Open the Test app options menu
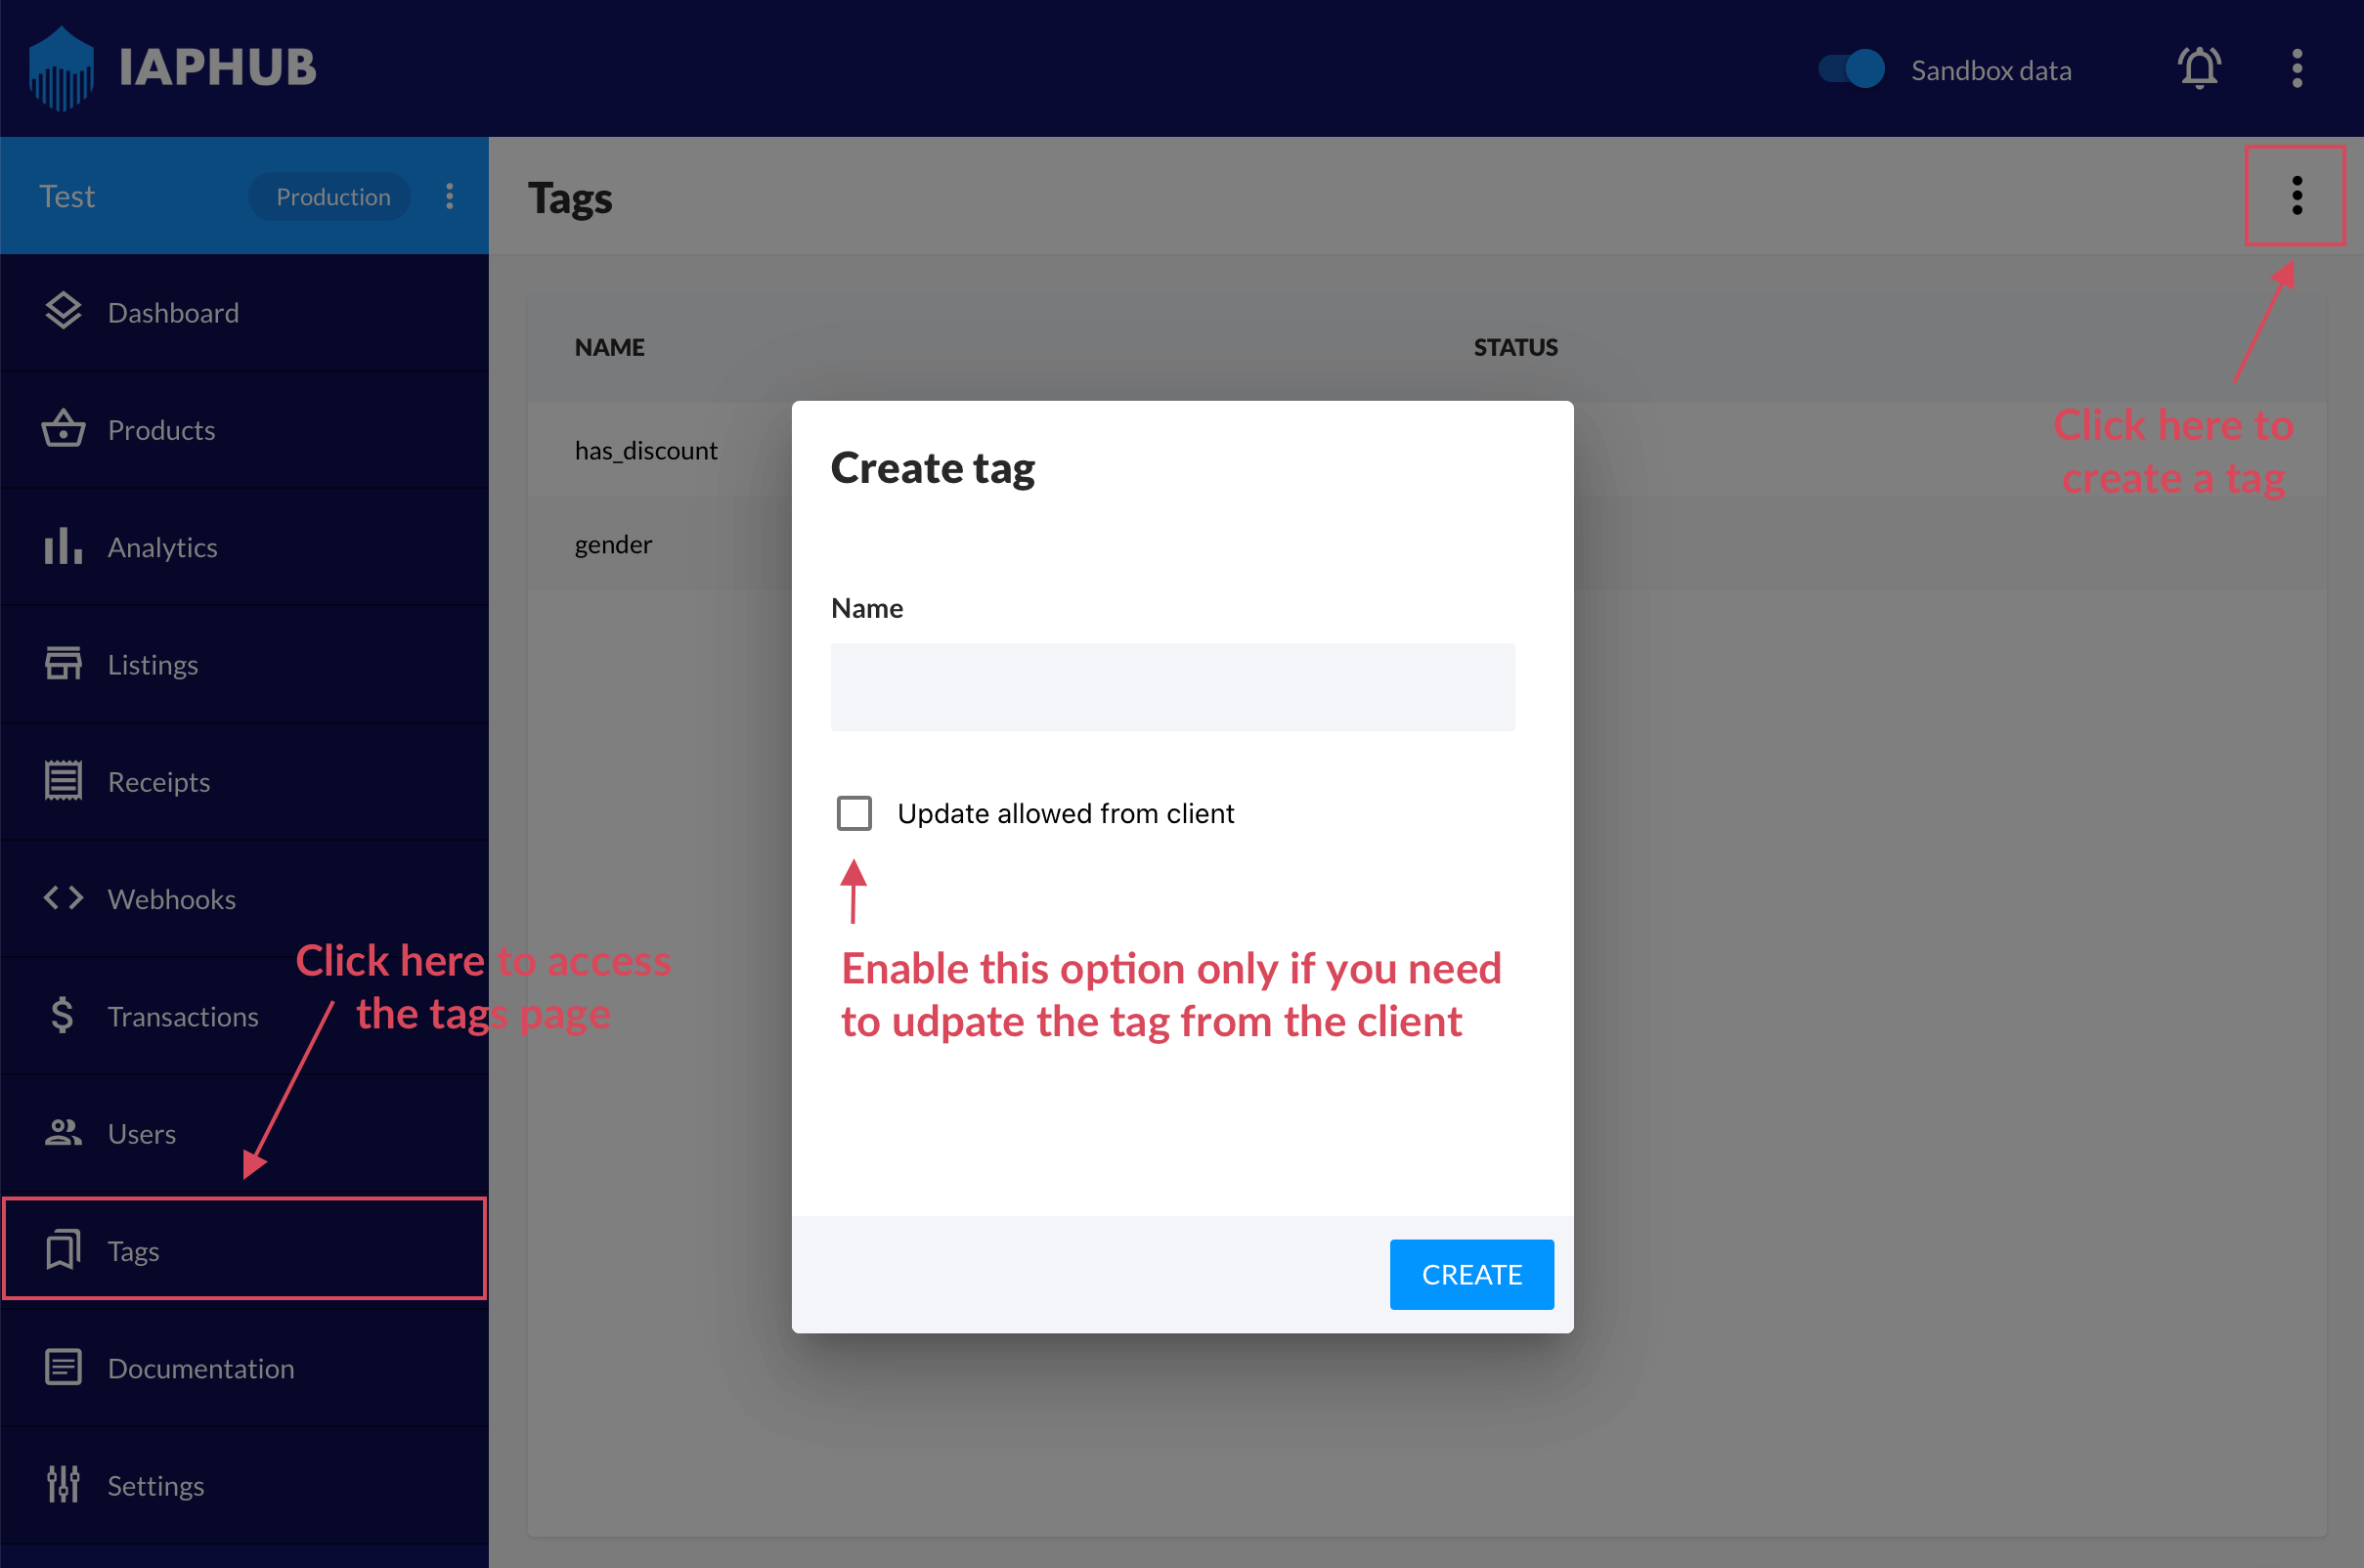The width and height of the screenshot is (2364, 1568). click(x=450, y=196)
